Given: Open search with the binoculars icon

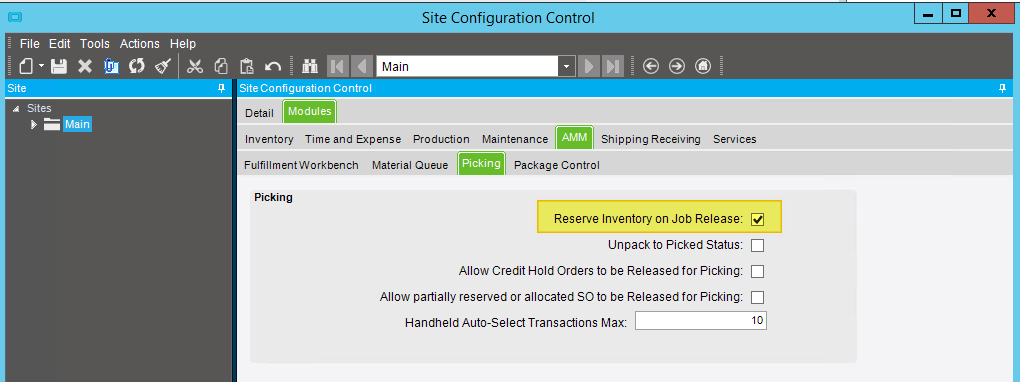Looking at the screenshot, I should tap(310, 66).
